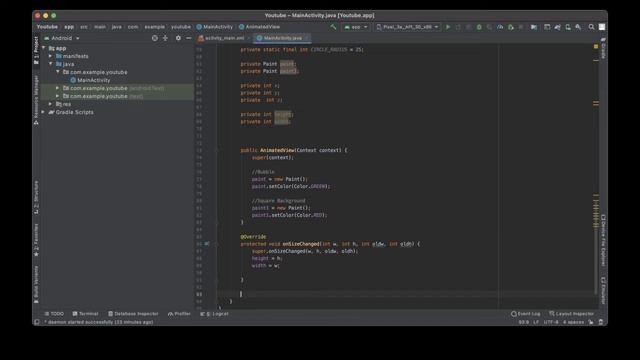Viewport: 640px width, 360px height.
Task: Click the Make Project hammer icon
Action: point(333,27)
